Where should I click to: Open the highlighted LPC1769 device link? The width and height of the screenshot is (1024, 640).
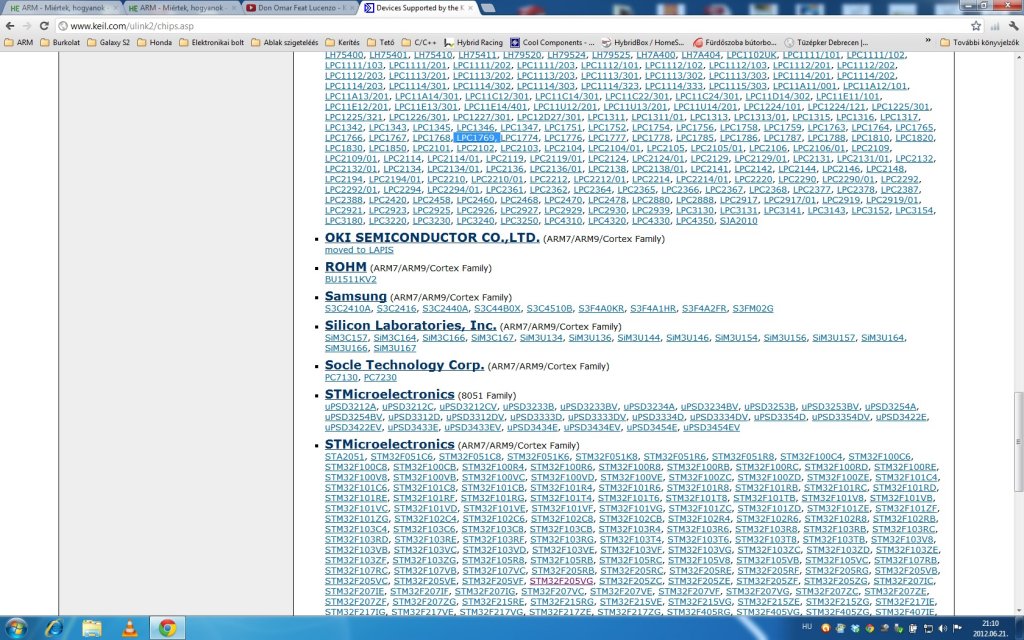pos(475,138)
